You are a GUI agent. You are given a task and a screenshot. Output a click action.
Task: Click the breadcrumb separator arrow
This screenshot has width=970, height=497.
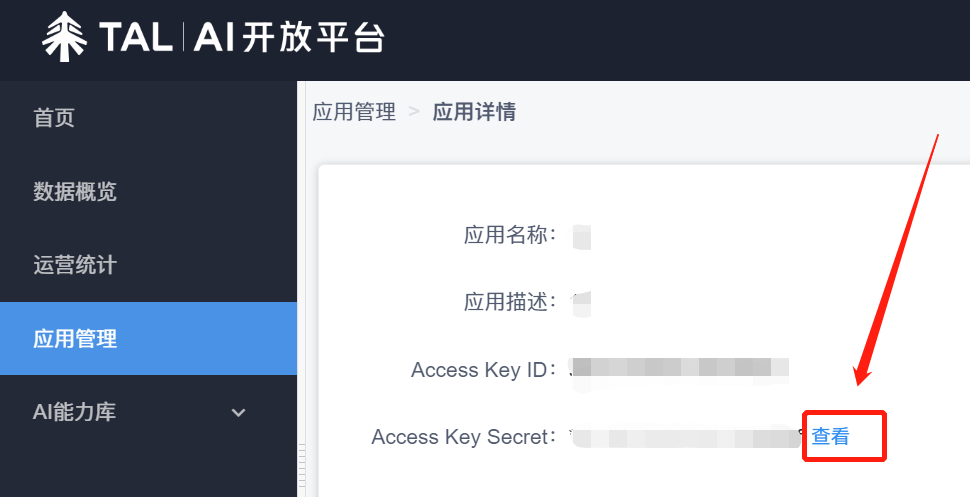tap(414, 112)
